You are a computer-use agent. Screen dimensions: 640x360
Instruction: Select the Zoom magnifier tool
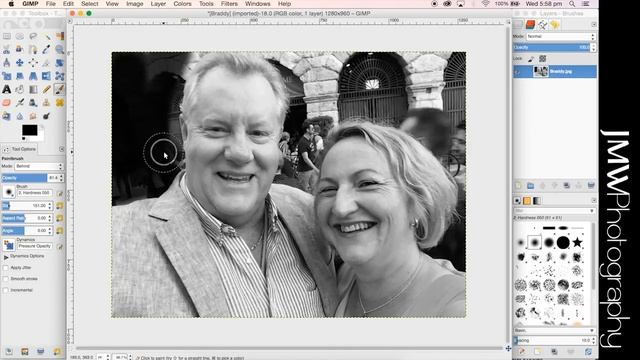(60, 50)
